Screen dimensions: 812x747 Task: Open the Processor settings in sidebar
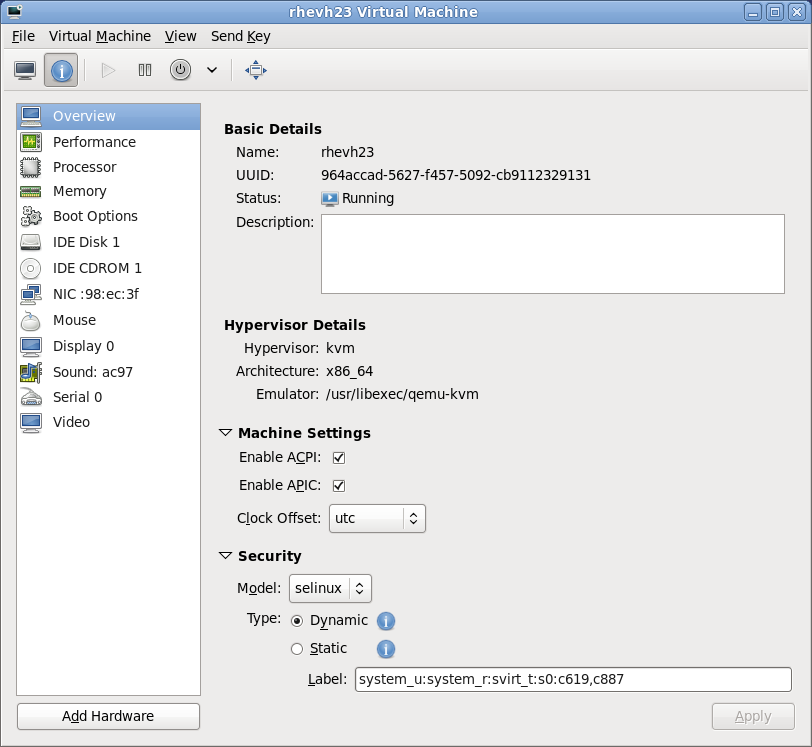(x=84, y=166)
